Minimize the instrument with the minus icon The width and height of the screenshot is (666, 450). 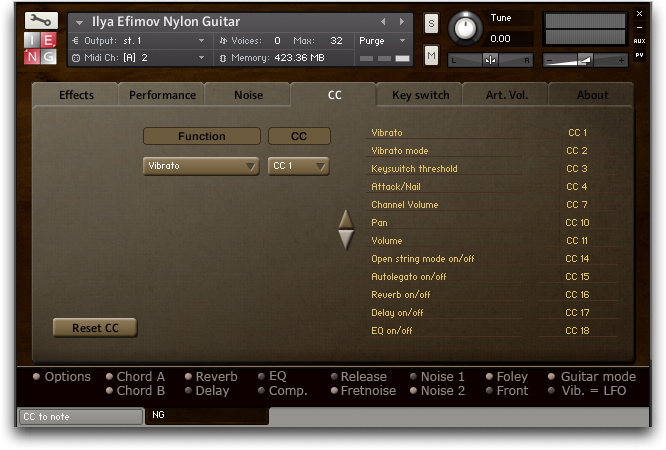tap(639, 28)
